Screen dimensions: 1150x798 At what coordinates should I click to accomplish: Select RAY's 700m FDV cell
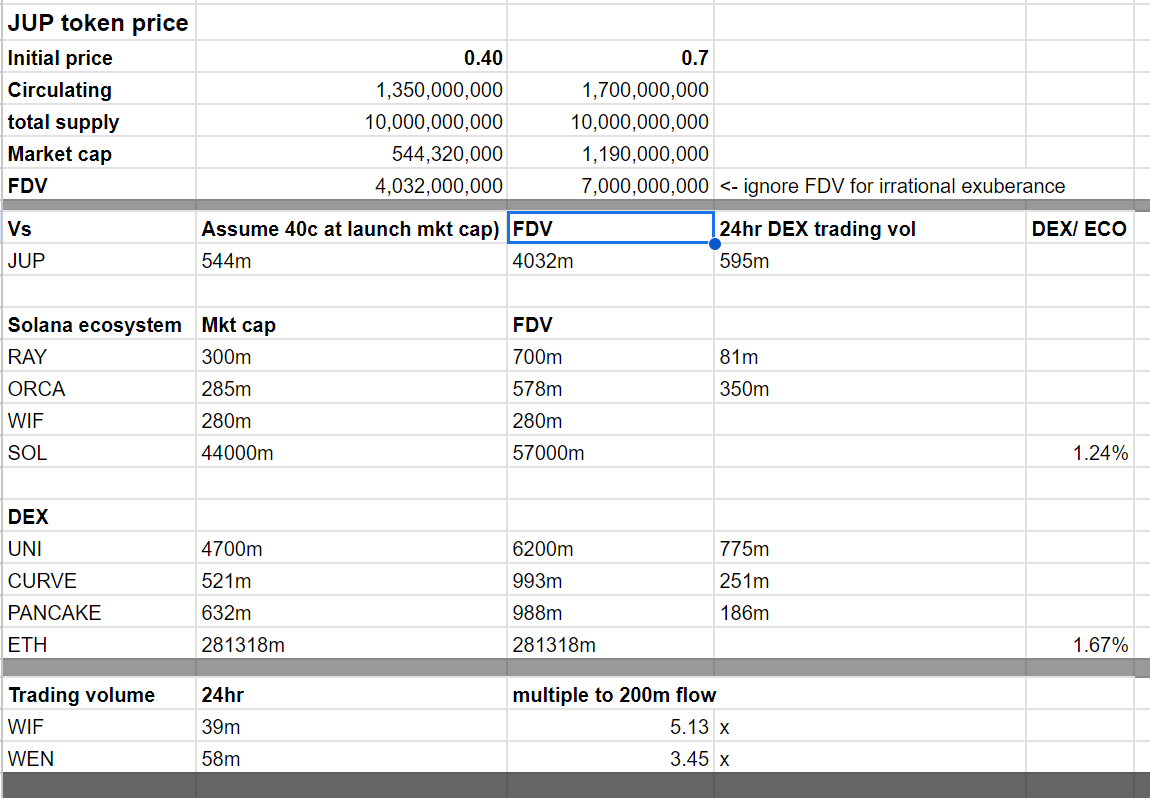tap(610, 356)
